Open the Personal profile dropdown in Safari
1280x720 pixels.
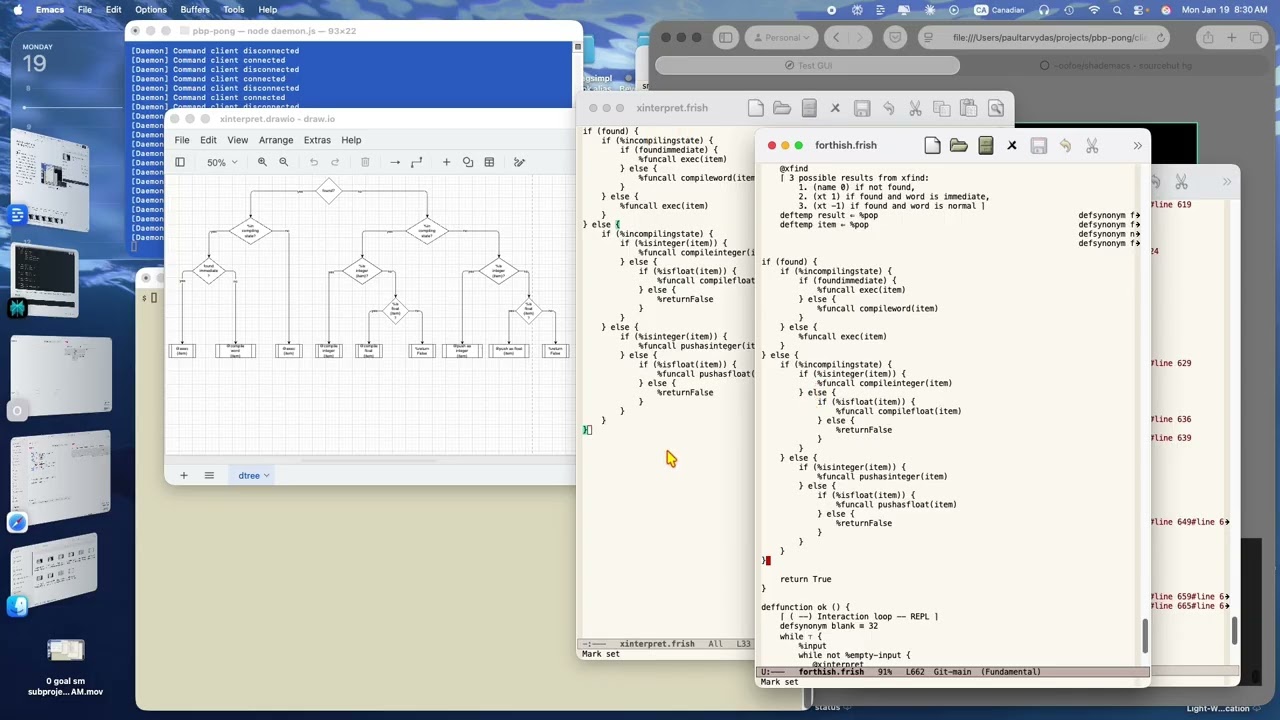(781, 38)
